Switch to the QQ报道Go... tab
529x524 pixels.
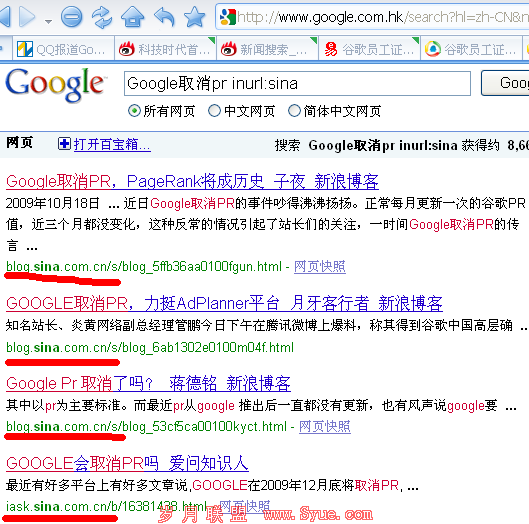coord(63,50)
